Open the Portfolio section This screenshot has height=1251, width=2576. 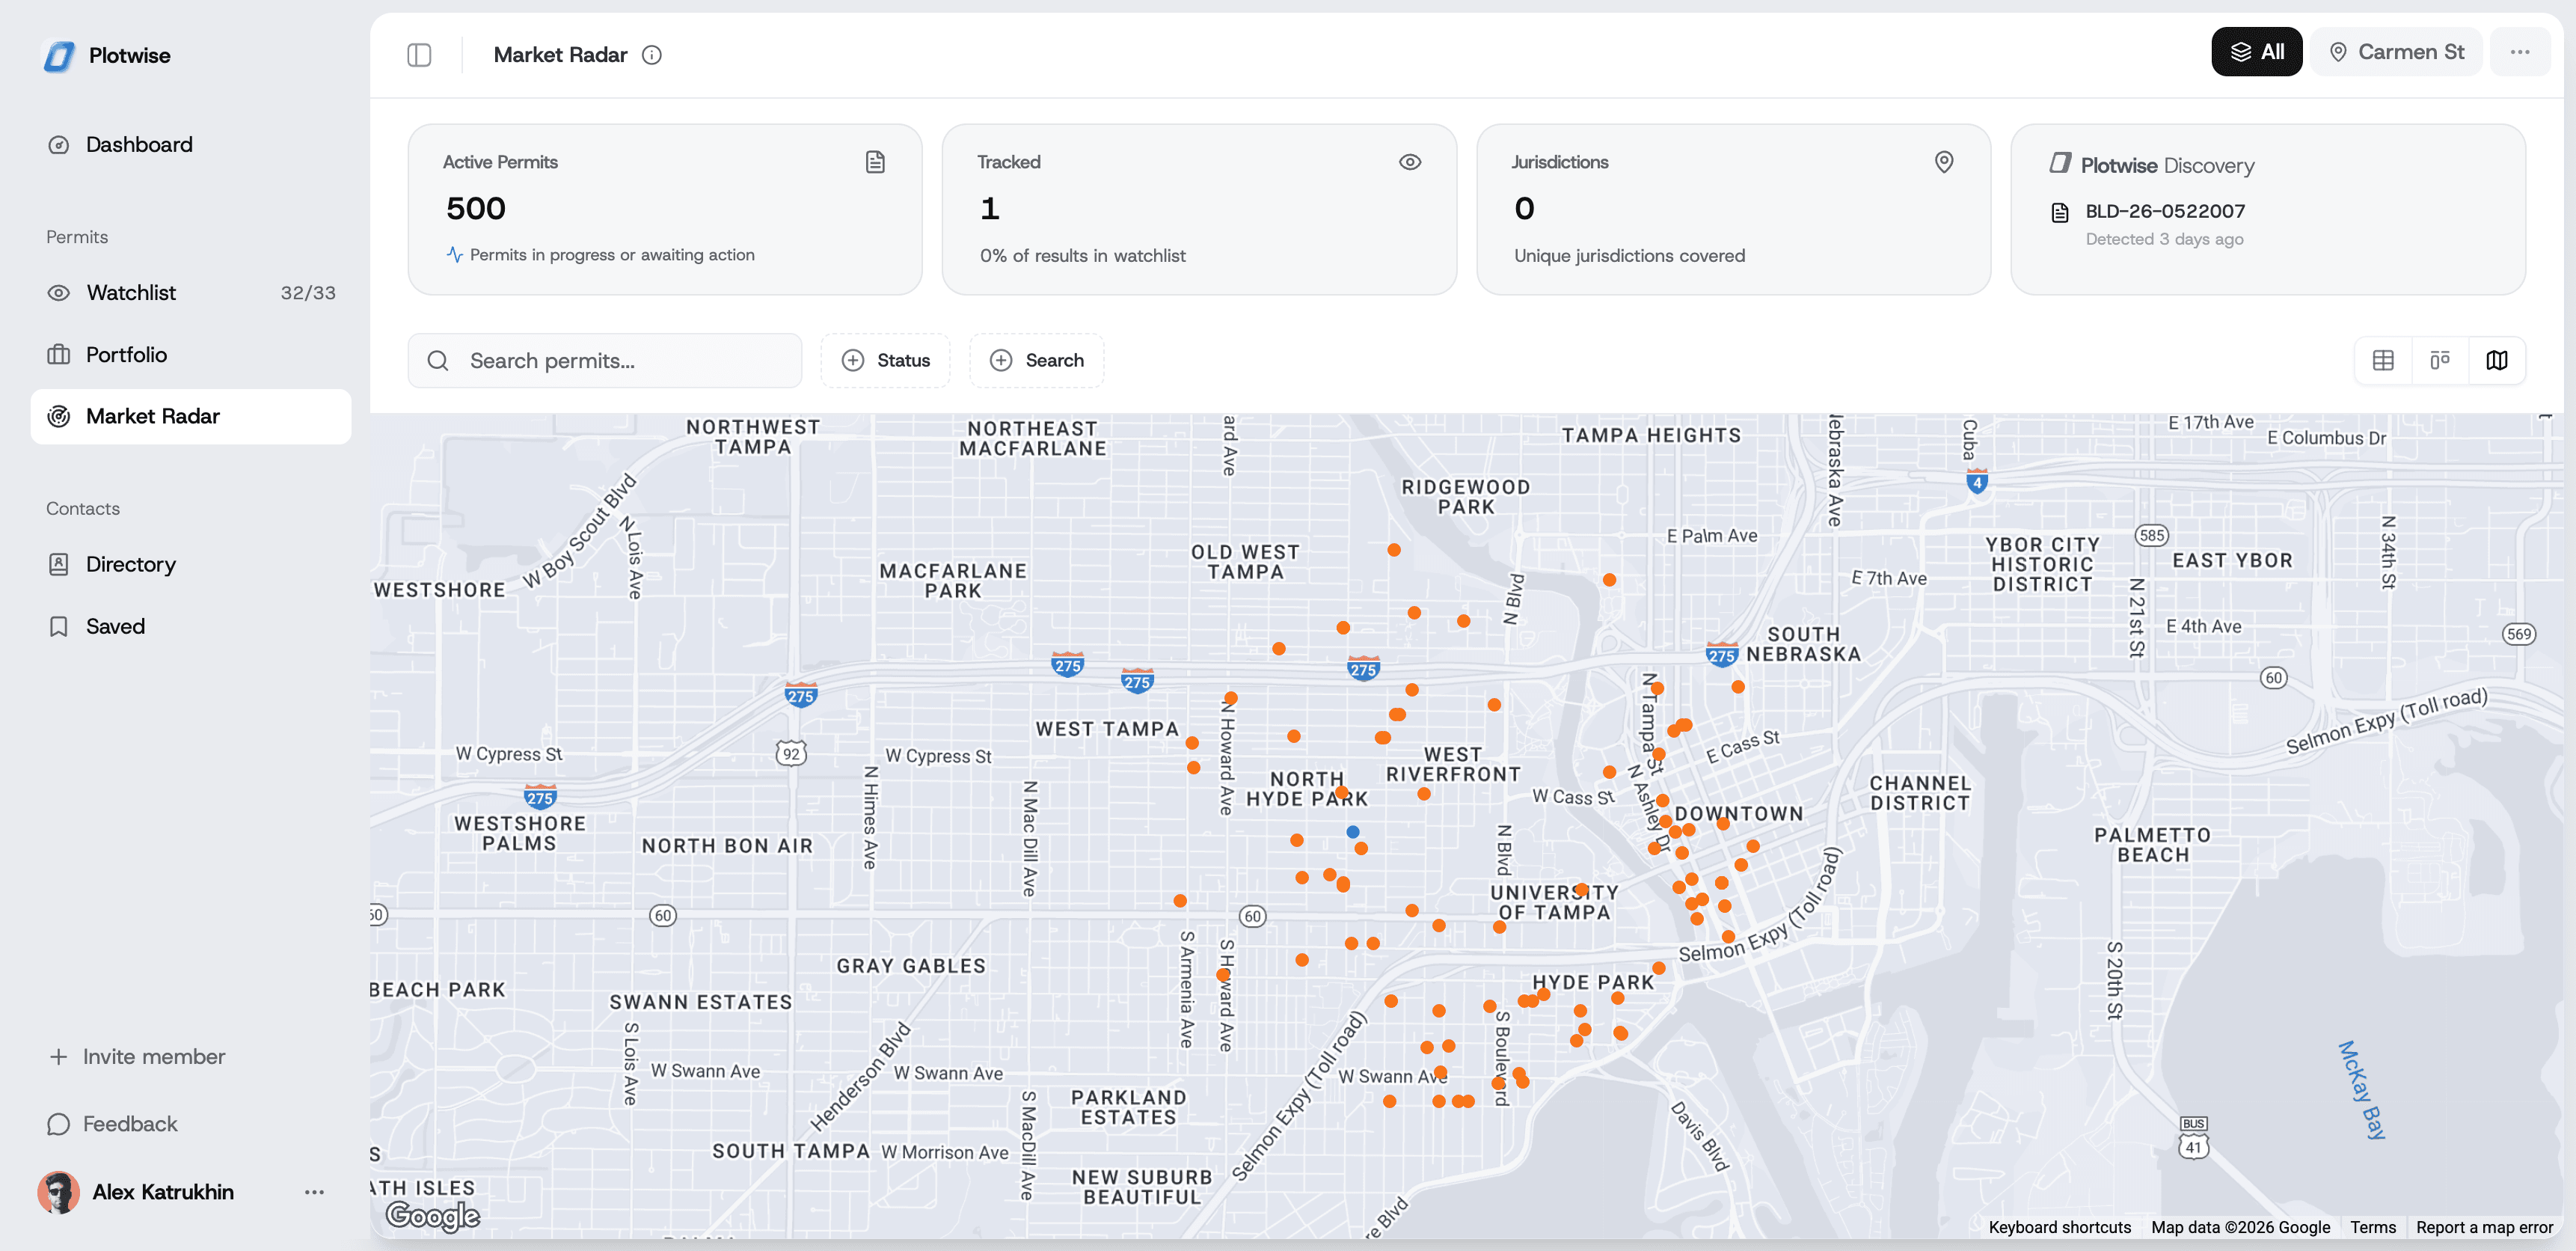point(126,354)
